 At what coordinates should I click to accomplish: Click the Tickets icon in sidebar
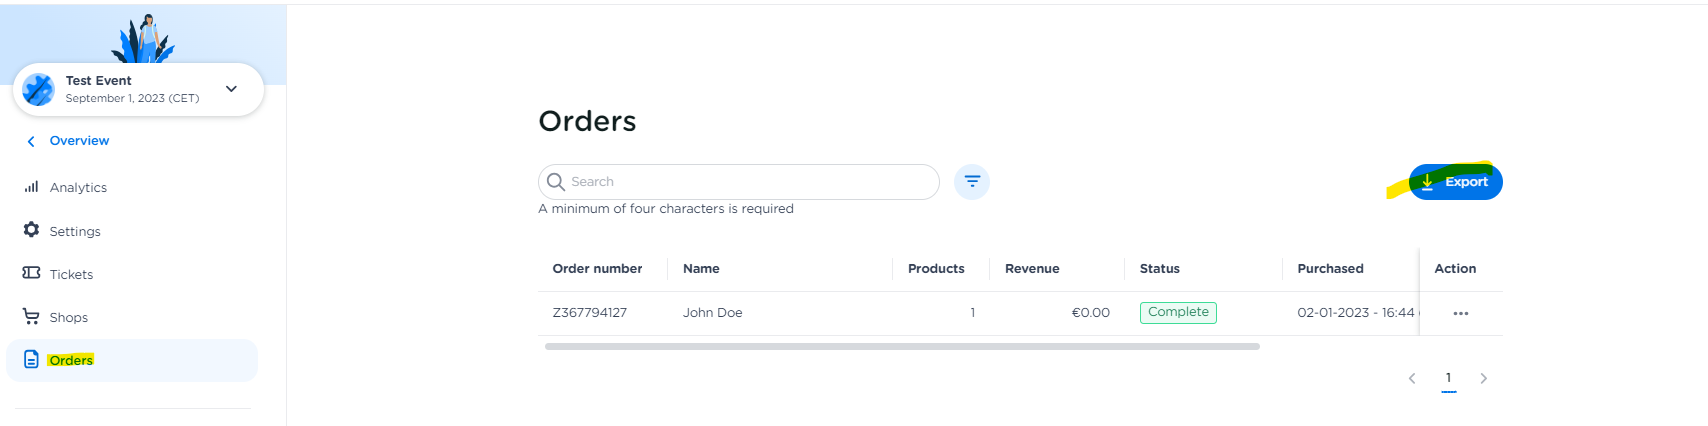click(31, 273)
